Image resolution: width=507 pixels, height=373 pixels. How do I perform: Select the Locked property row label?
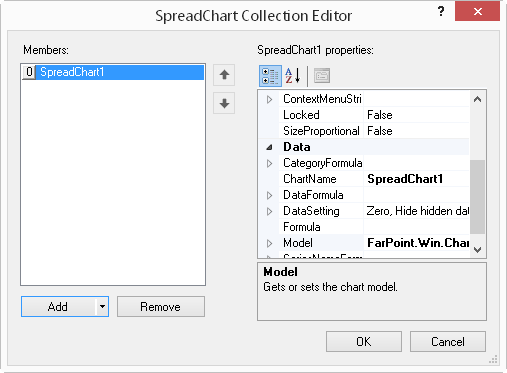coord(301,115)
